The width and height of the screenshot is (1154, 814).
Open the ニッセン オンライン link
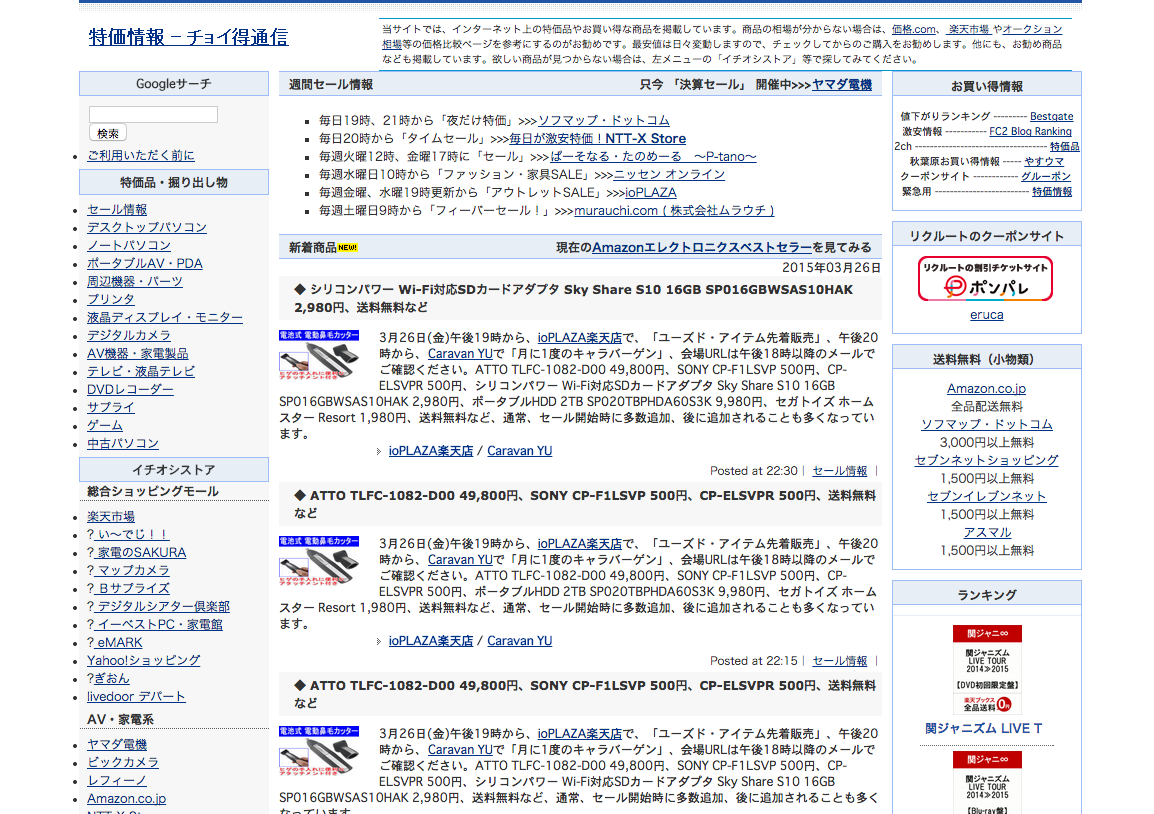coord(669,174)
